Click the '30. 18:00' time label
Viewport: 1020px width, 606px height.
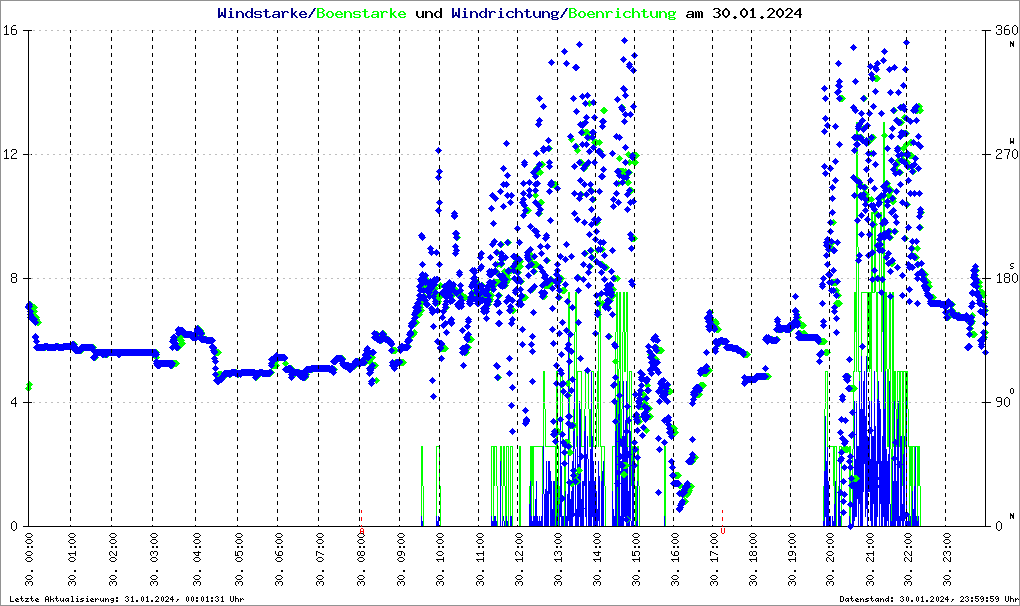pyautogui.click(x=753, y=559)
